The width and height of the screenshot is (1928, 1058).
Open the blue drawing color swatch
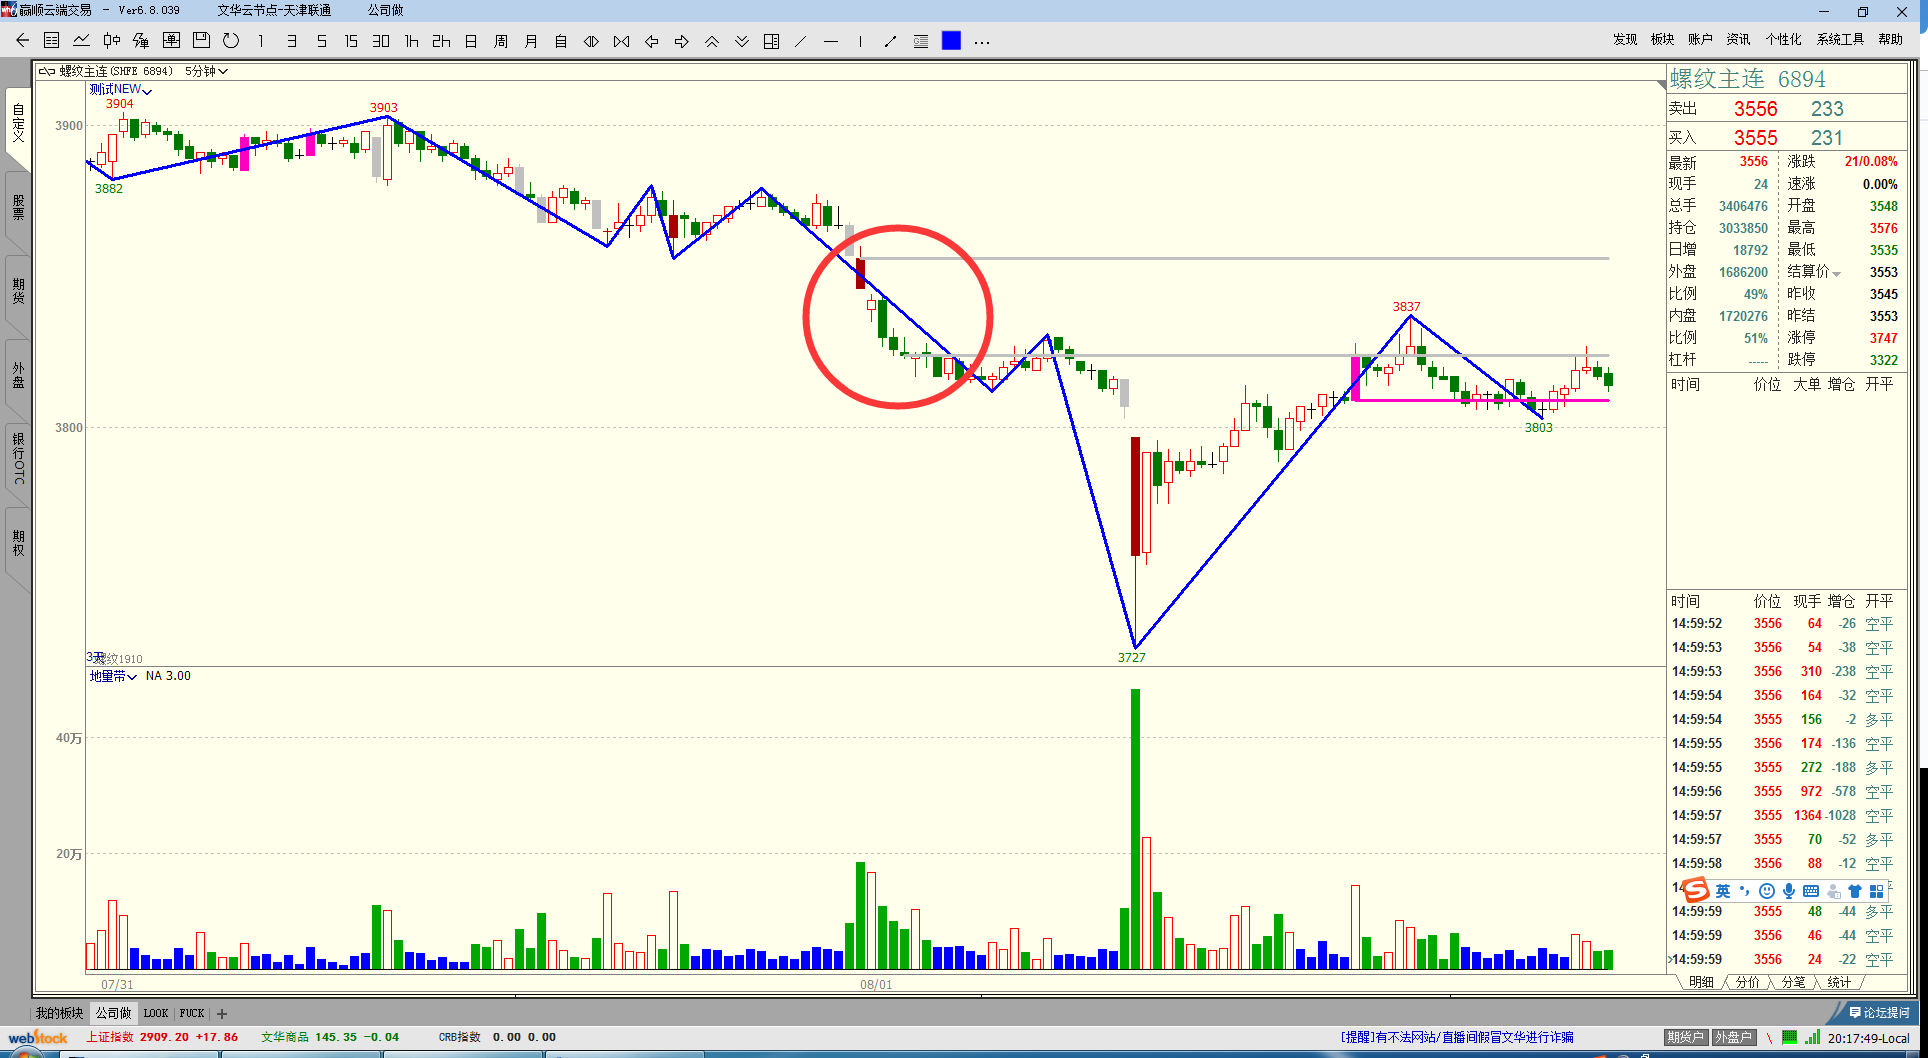tap(951, 41)
